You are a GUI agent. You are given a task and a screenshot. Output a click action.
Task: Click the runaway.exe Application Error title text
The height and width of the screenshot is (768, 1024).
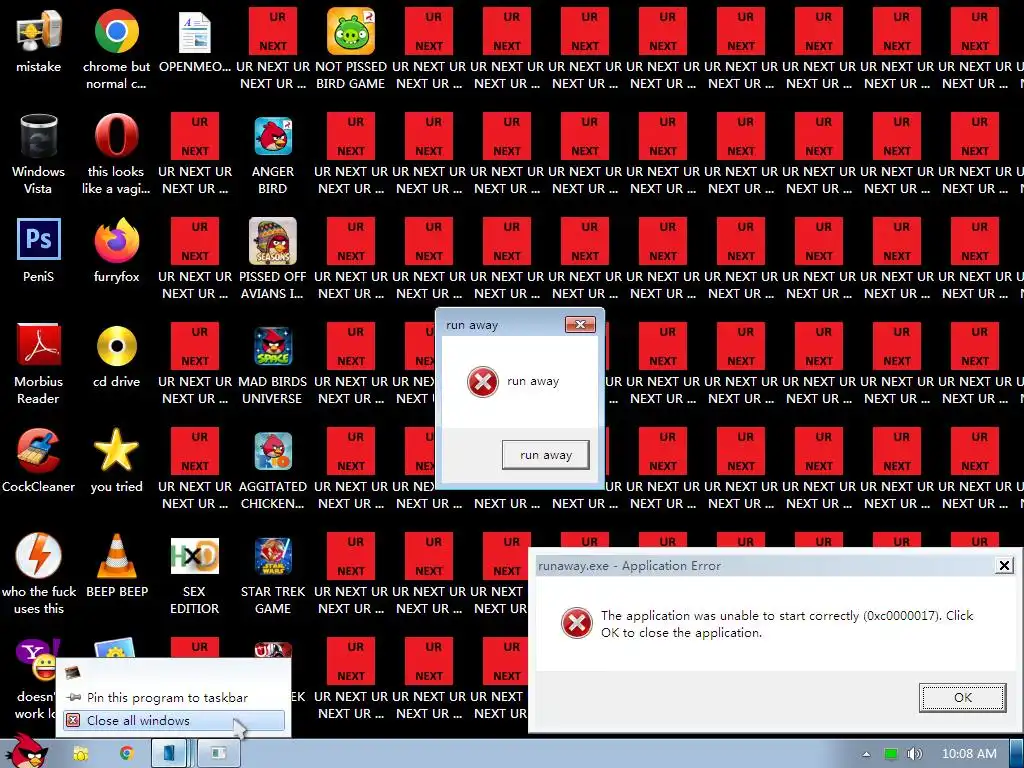tap(630, 566)
